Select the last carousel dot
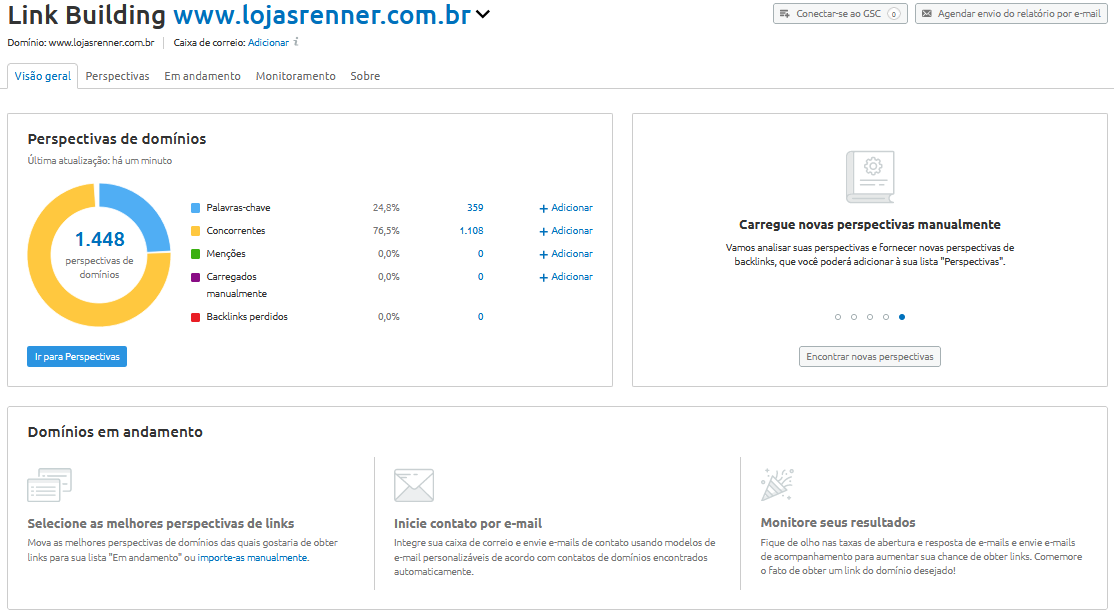Image resolution: width=1114 pixels, height=615 pixels. [902, 316]
